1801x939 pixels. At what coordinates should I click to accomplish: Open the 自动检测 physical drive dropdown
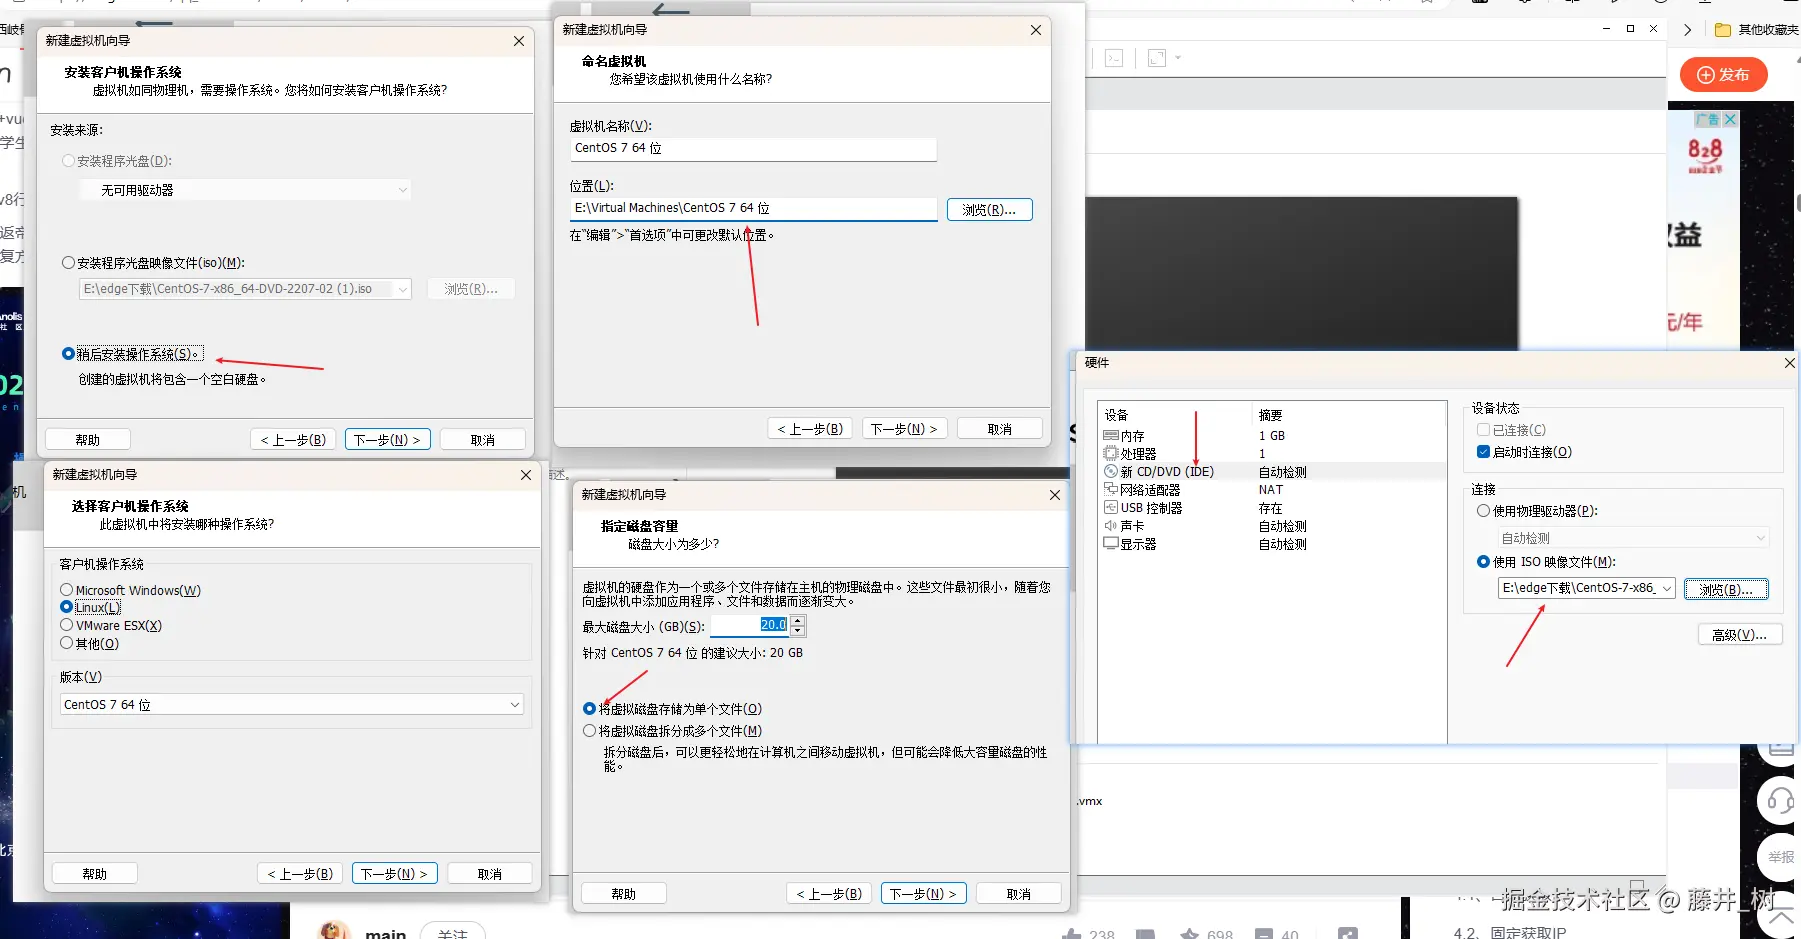(1633, 538)
